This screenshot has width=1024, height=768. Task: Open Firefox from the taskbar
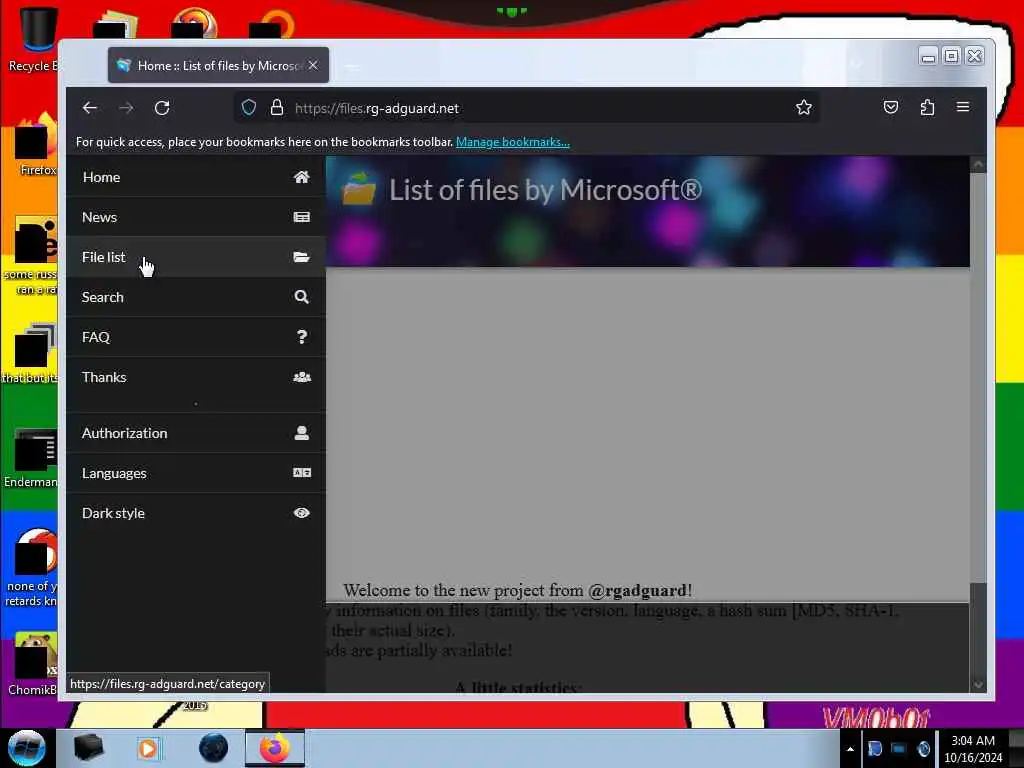[275, 748]
